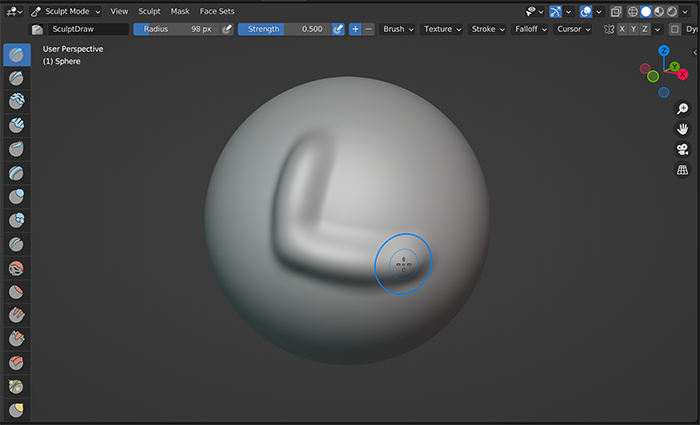Open the editor type dropdown

point(14,12)
